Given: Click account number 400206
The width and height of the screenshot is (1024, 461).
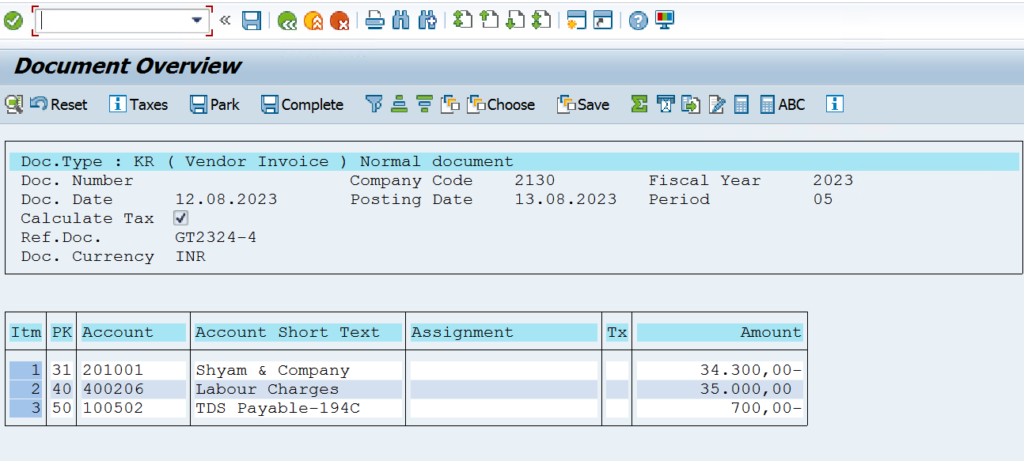Looking at the screenshot, I should pyautogui.click(x=112, y=389).
